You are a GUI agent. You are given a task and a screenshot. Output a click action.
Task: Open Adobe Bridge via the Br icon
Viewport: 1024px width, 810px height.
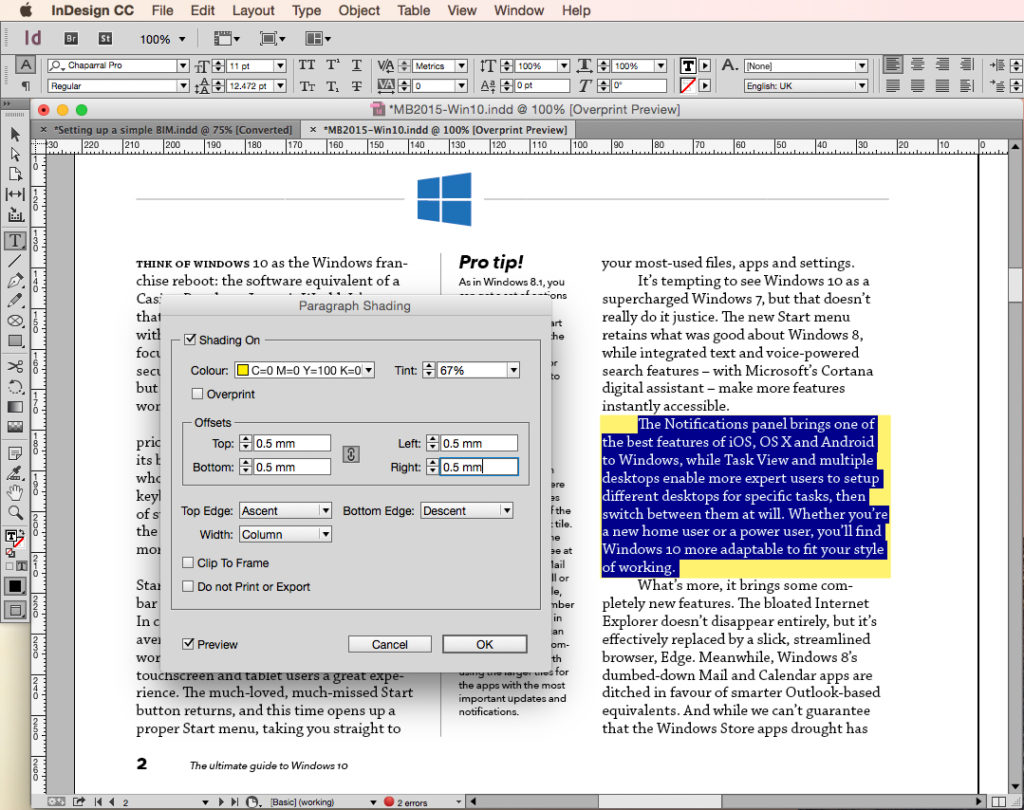70,38
